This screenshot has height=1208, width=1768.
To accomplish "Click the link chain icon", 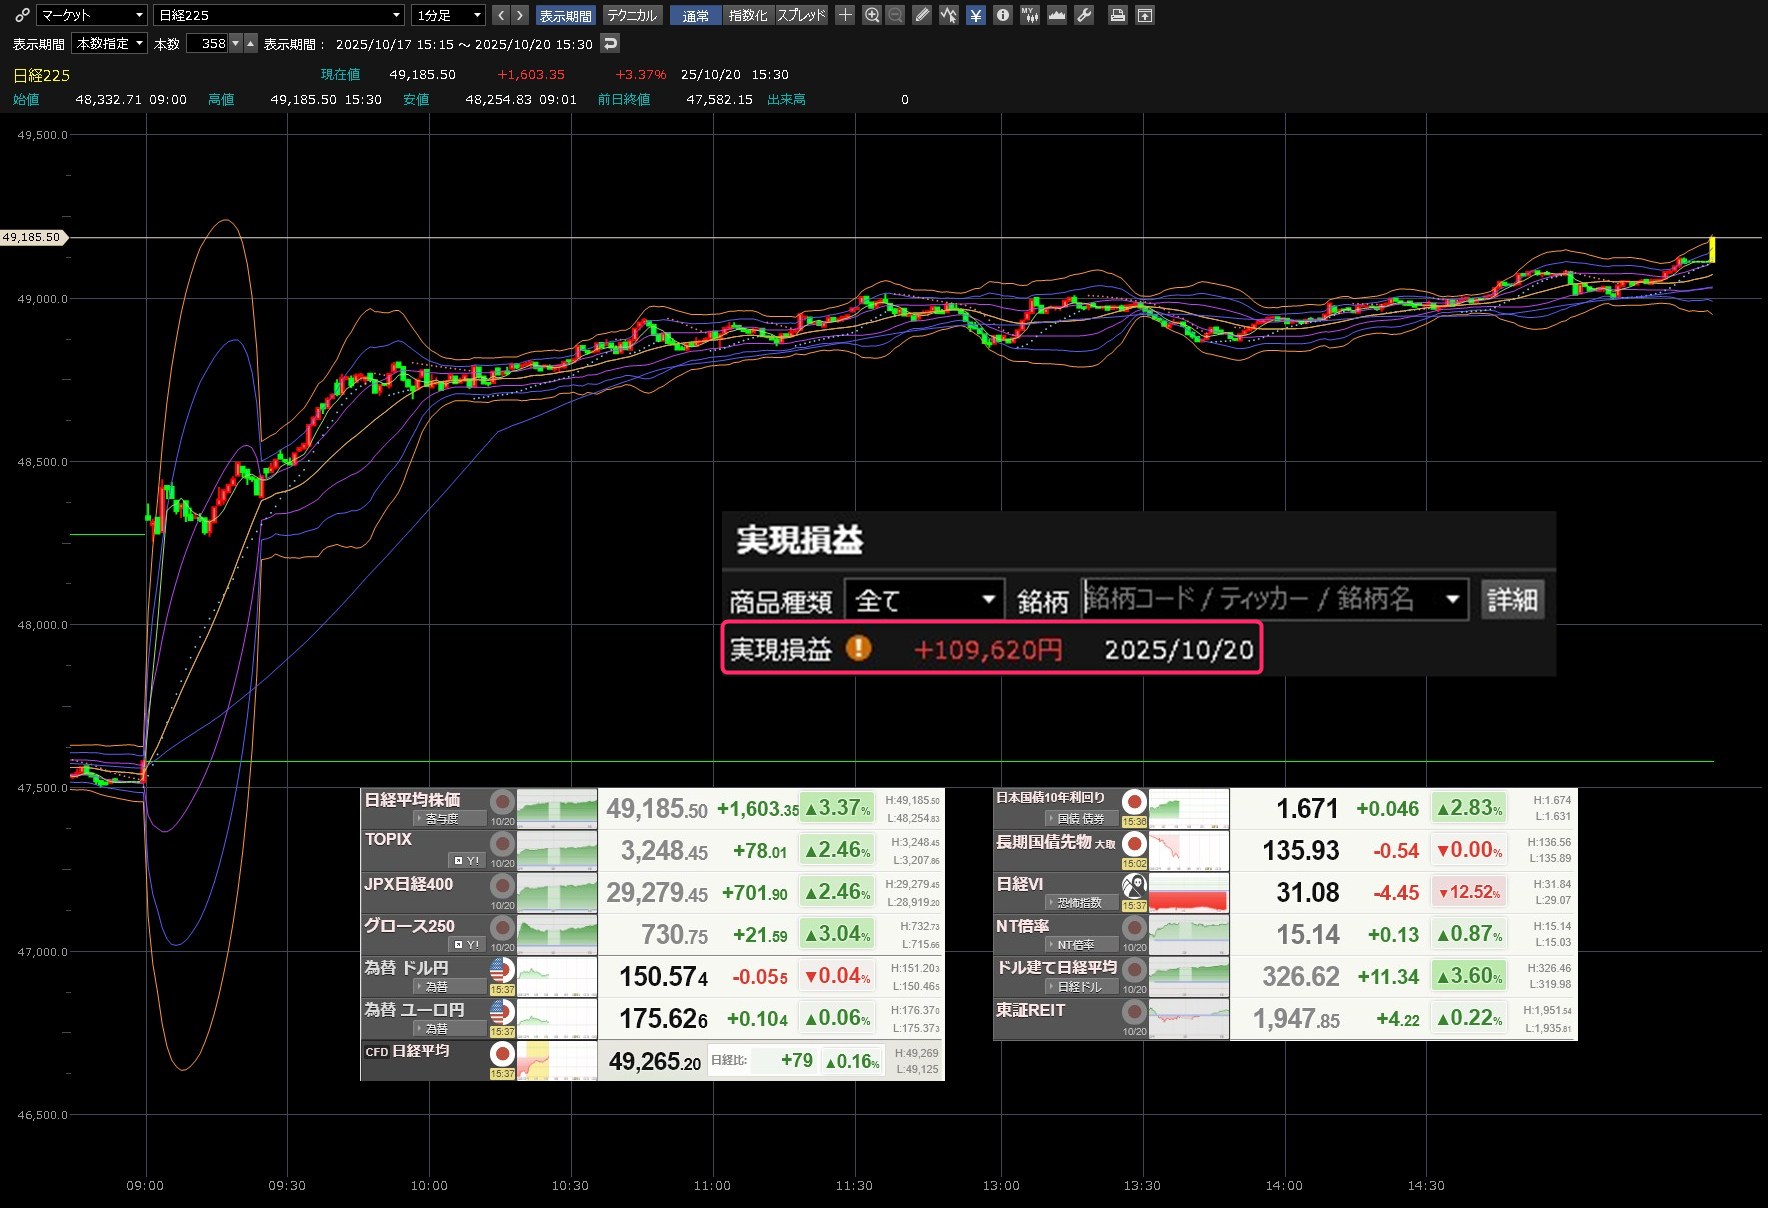I will (22, 15).
